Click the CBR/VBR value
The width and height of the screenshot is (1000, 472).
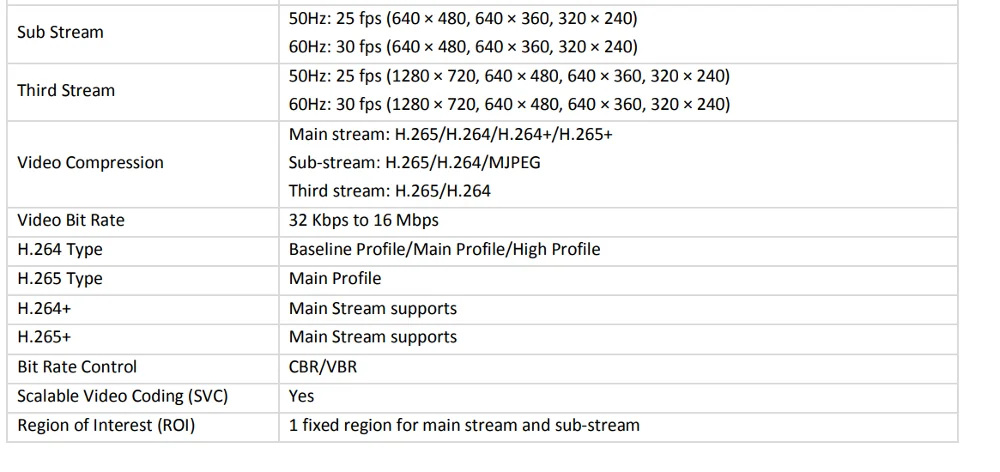point(322,367)
